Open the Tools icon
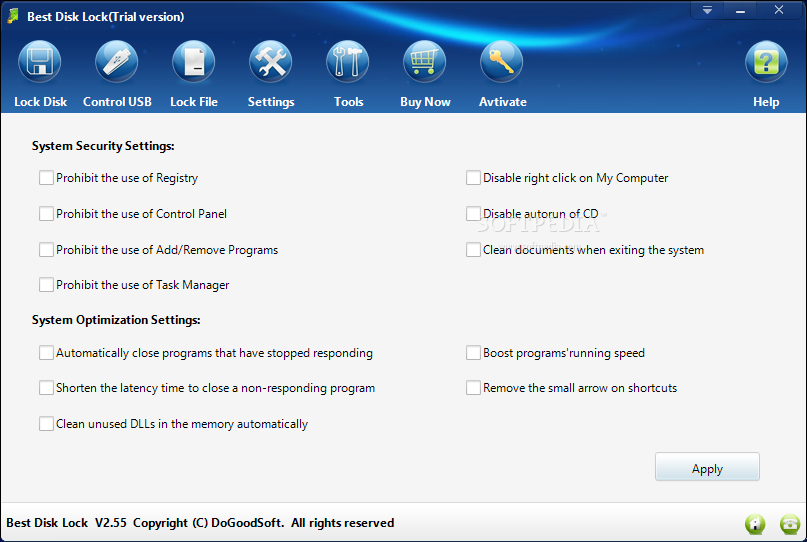The width and height of the screenshot is (807, 542). pos(348,62)
